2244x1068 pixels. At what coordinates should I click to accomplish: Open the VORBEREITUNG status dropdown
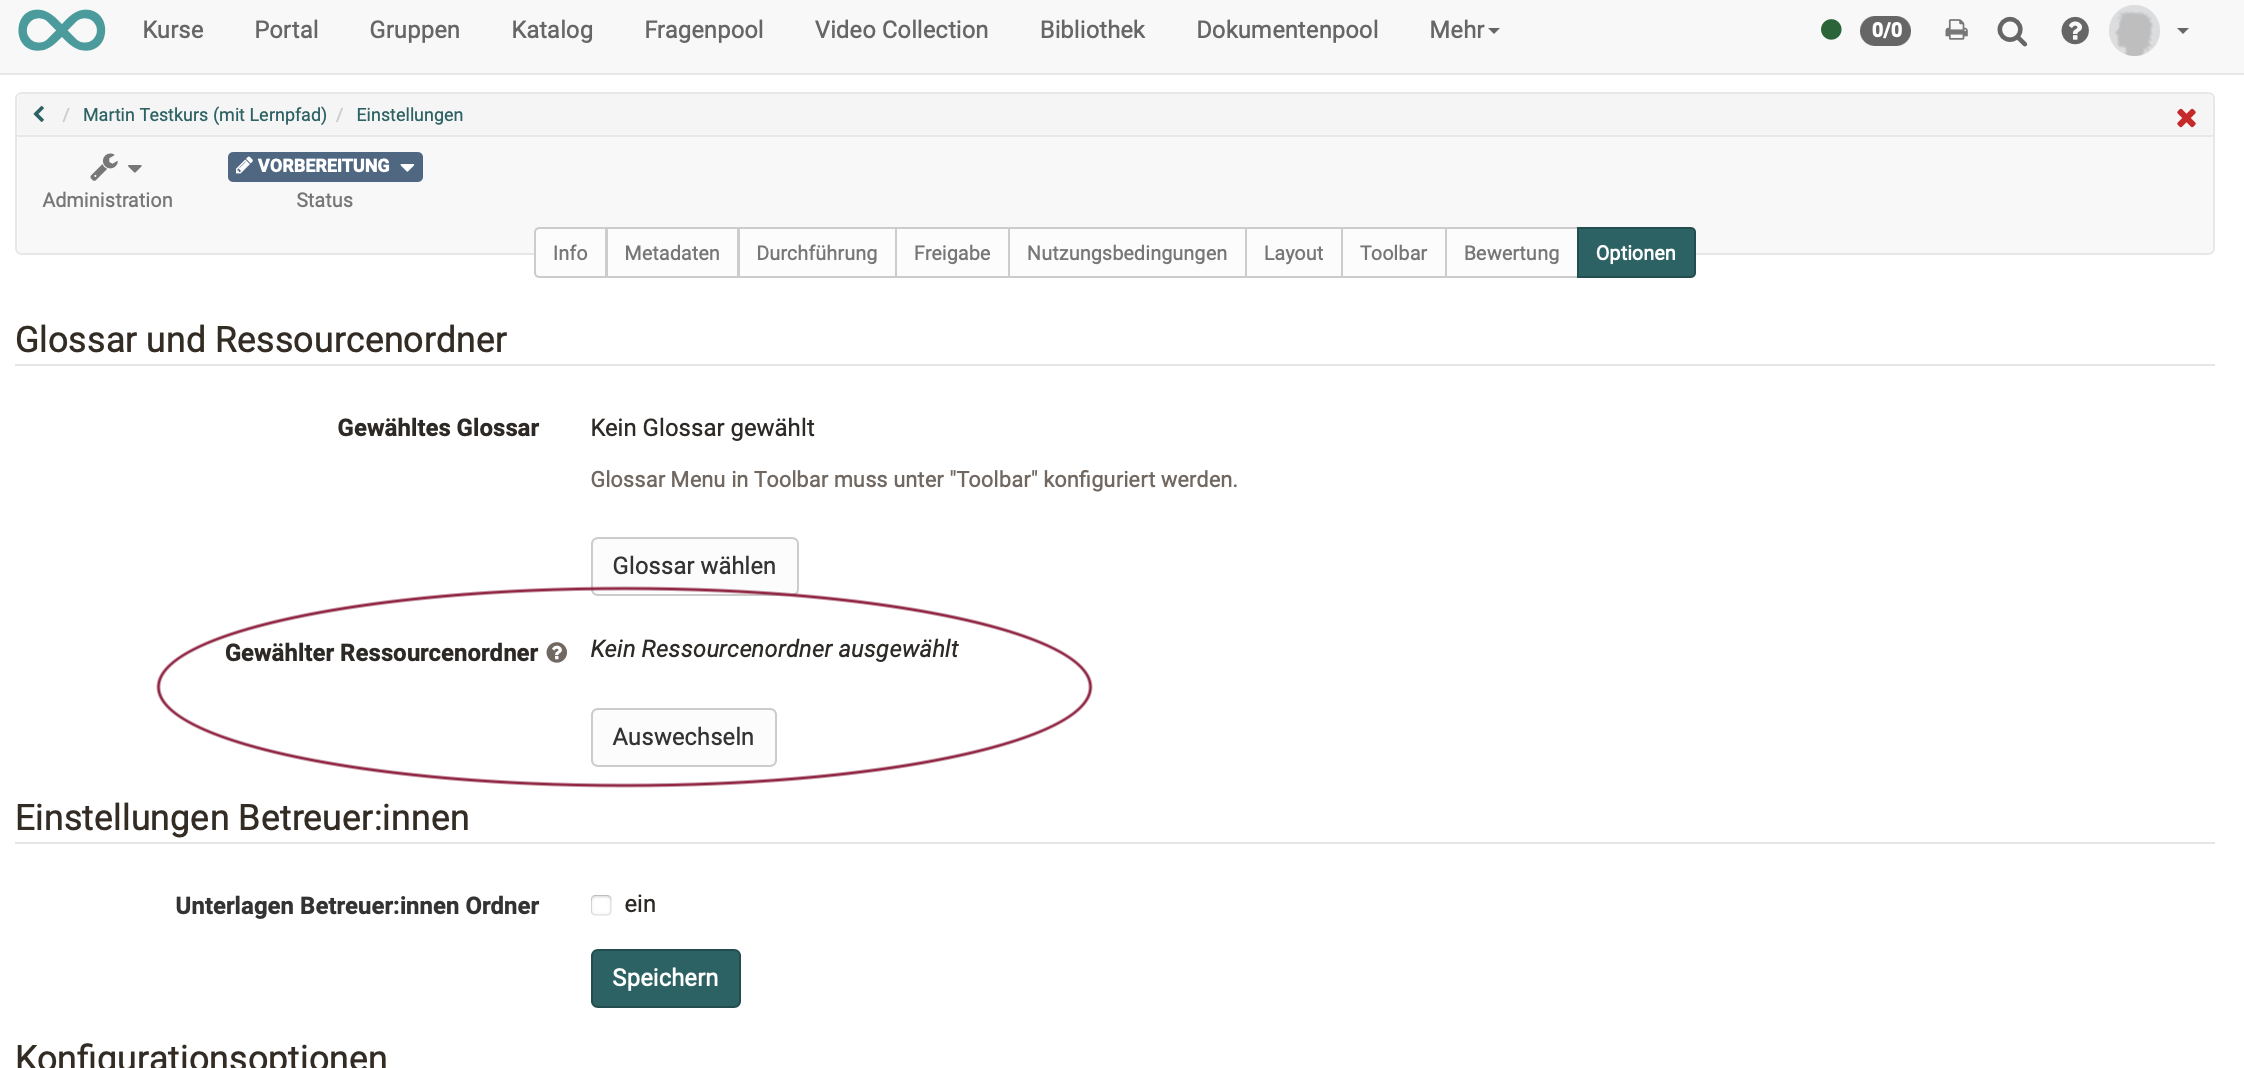[323, 166]
